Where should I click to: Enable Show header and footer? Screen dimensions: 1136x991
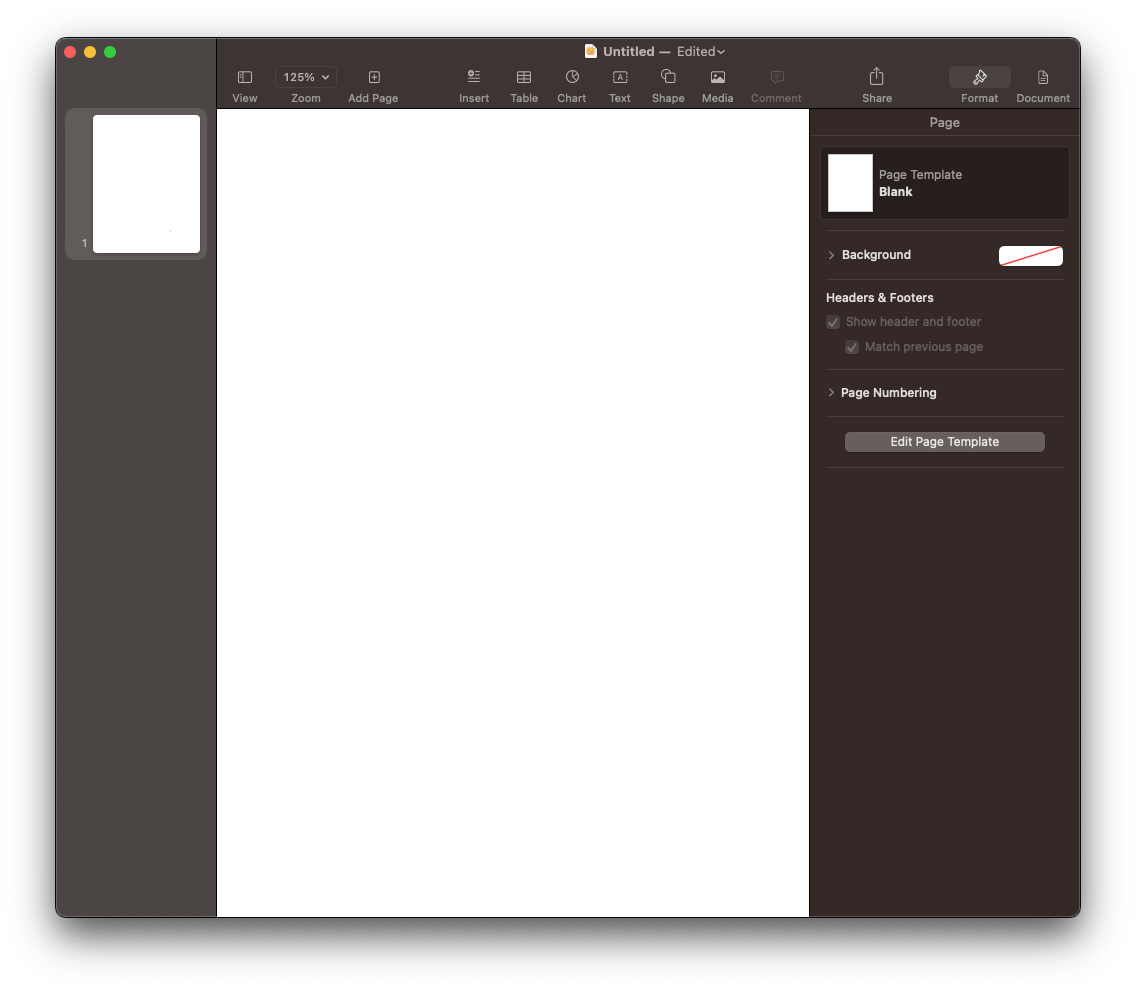833,322
